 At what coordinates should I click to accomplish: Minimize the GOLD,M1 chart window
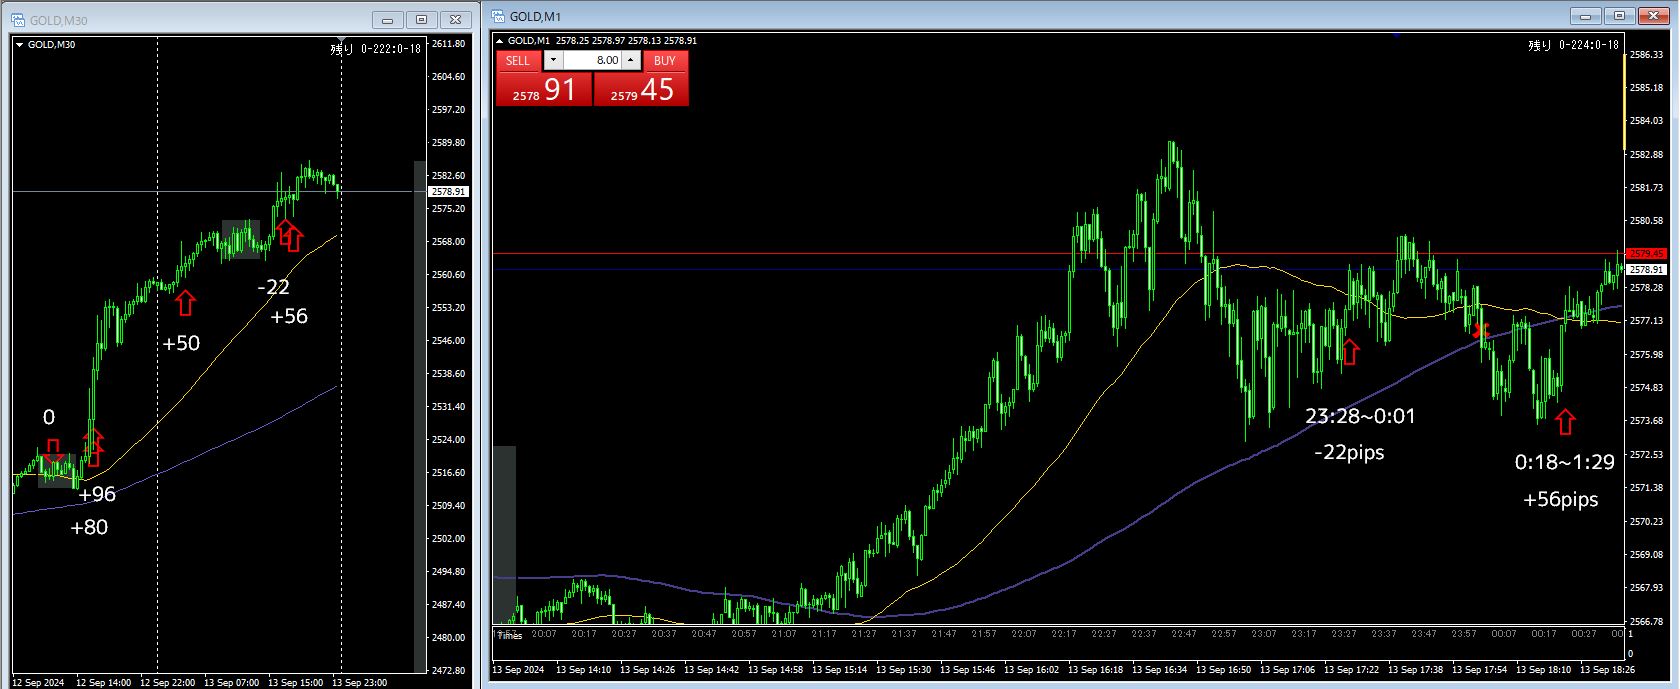[x=1585, y=16]
